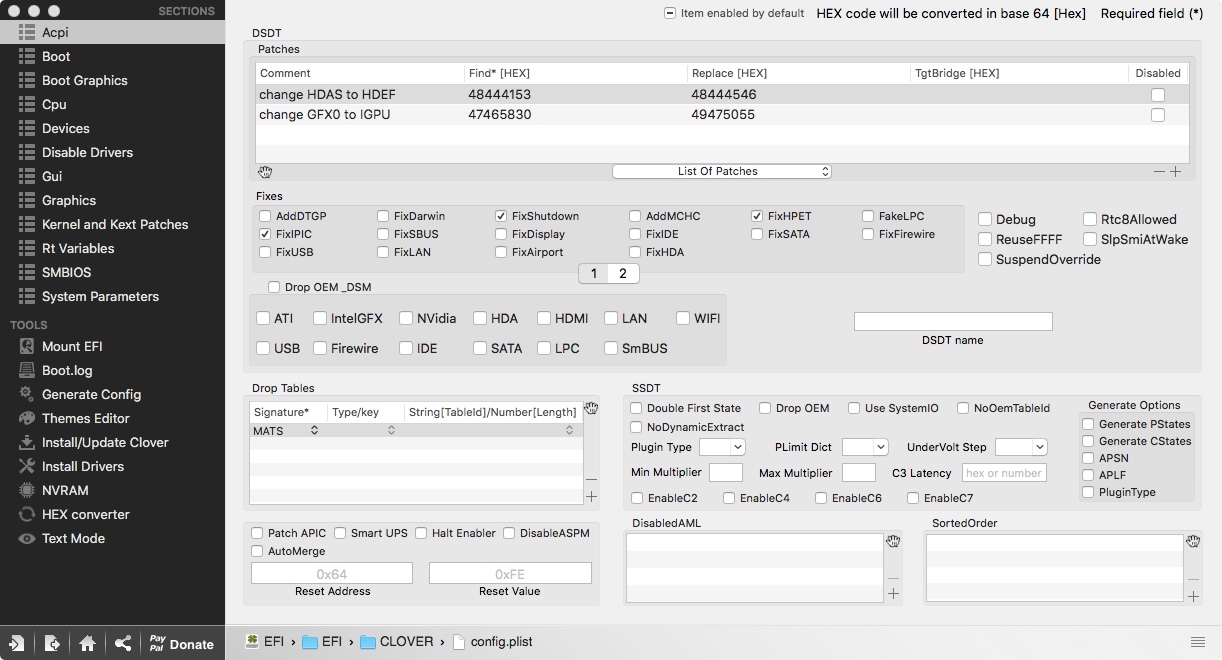Switch to Fixes page 2 tab
This screenshot has width=1222, height=660.
click(x=622, y=273)
